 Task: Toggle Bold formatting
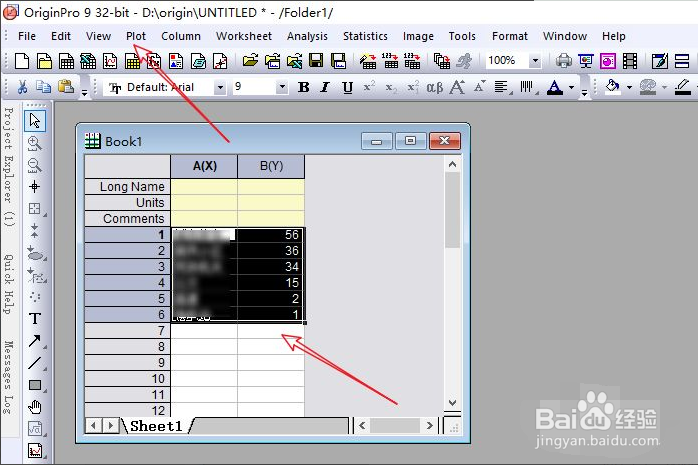[x=304, y=87]
